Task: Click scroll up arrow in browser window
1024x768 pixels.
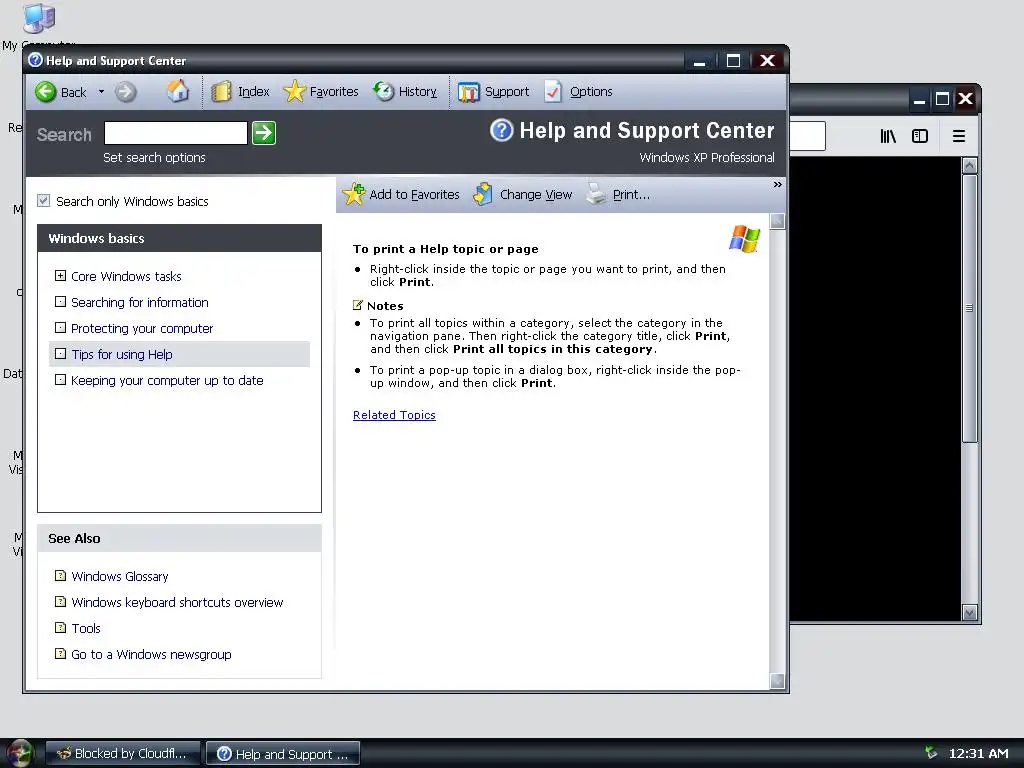Action: point(969,165)
